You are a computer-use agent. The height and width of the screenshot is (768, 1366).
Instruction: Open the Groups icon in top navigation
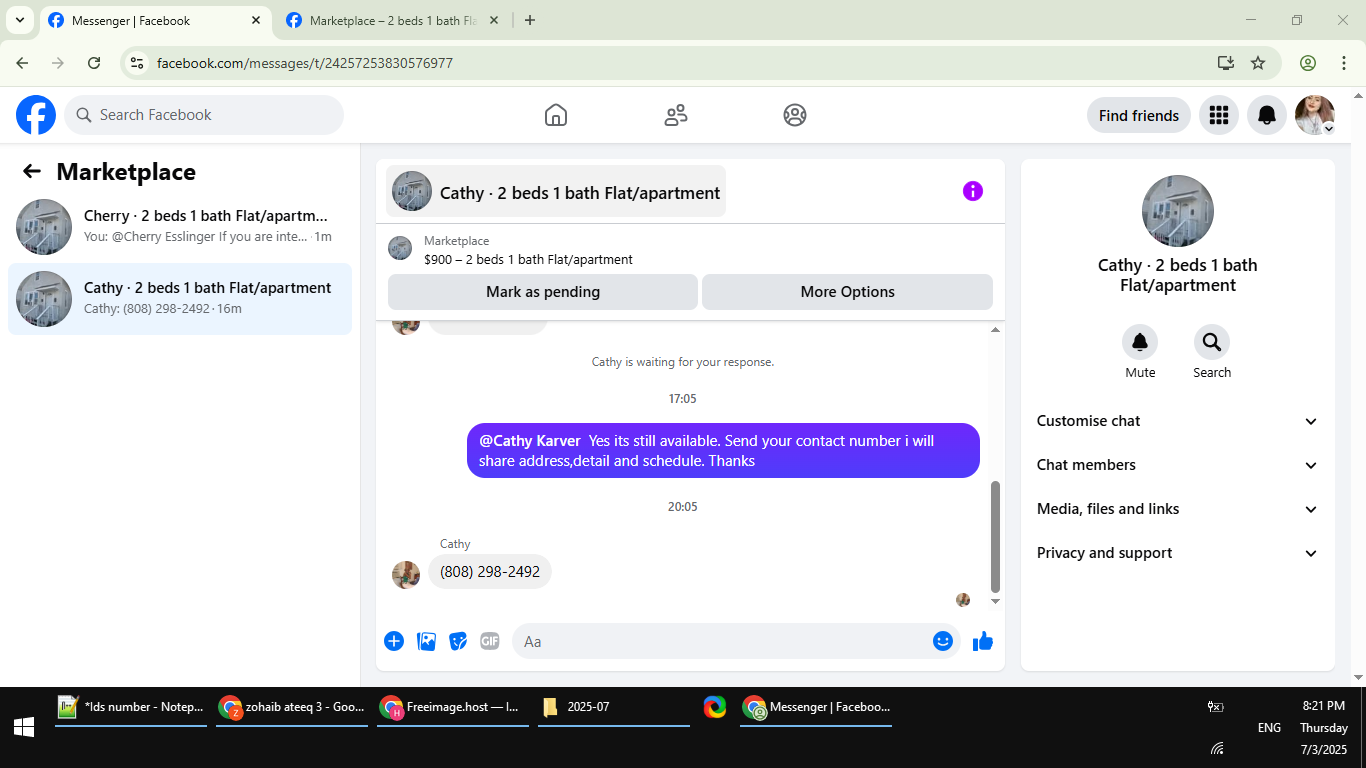[795, 115]
